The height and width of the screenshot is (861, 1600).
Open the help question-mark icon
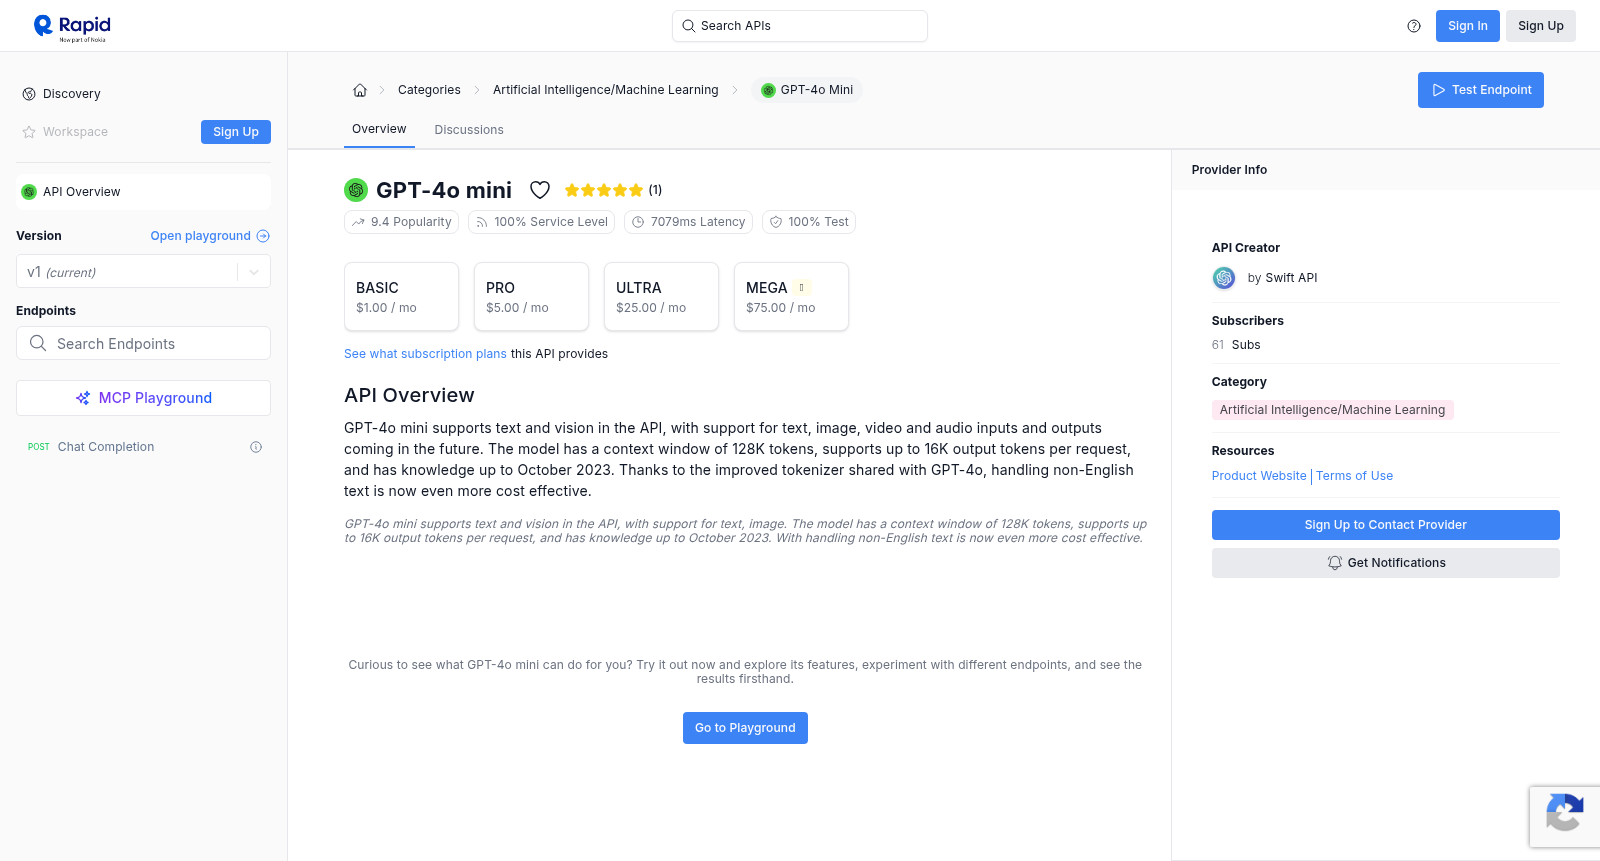click(x=1414, y=26)
